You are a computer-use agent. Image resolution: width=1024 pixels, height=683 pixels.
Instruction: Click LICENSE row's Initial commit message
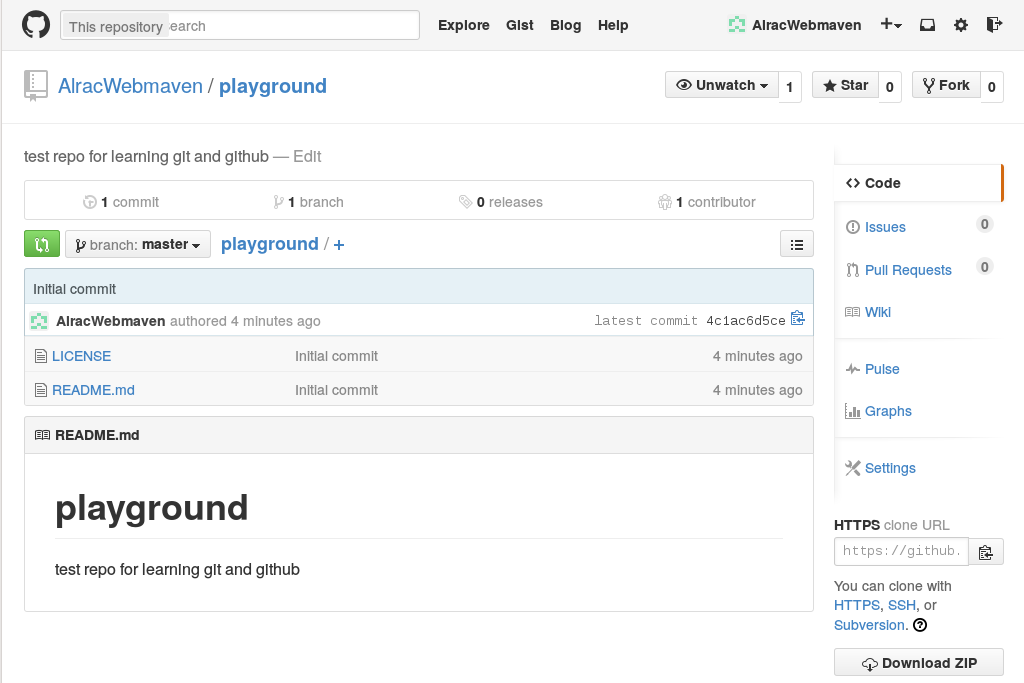pos(336,356)
